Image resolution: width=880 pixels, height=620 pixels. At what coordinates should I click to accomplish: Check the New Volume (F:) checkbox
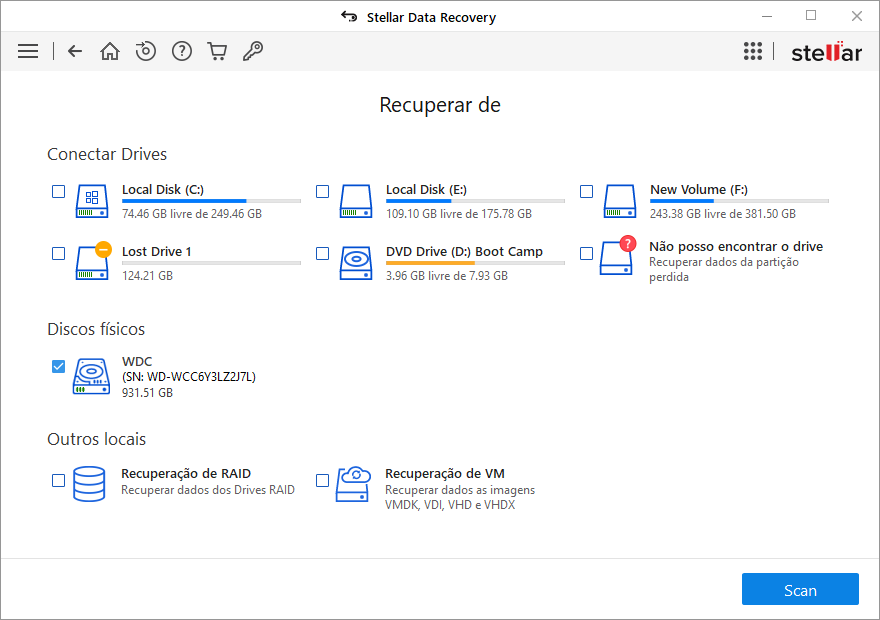[x=587, y=191]
